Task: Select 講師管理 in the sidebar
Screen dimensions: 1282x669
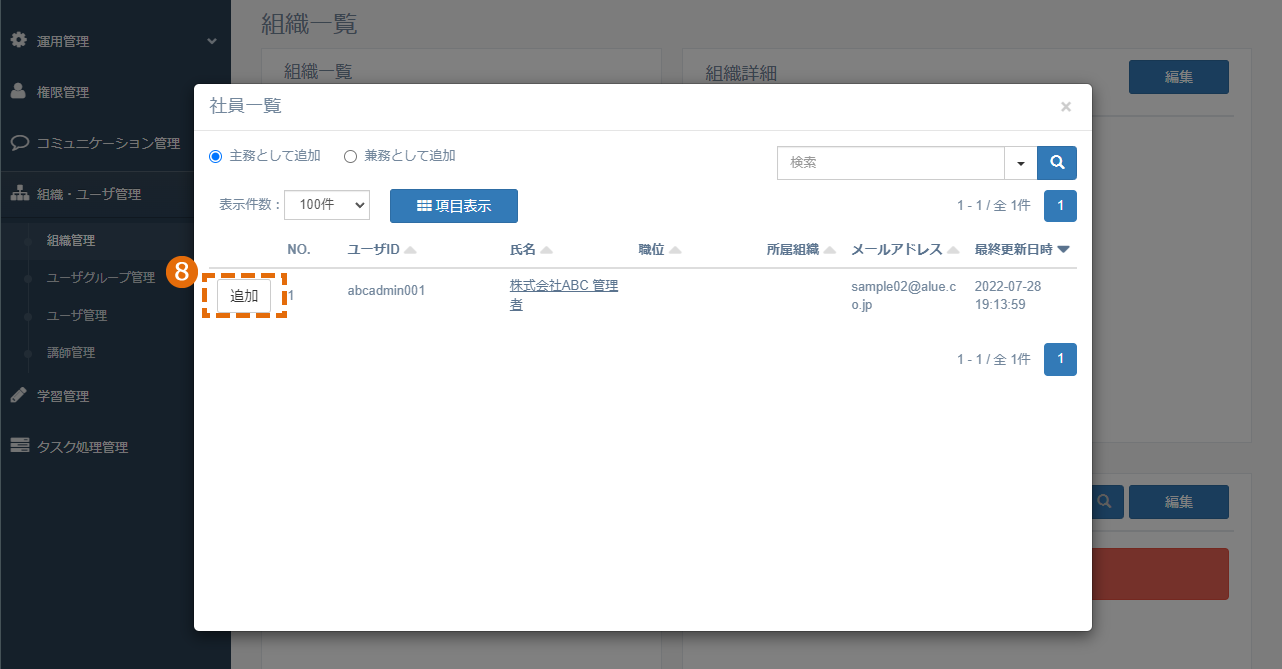Action: pos(71,353)
